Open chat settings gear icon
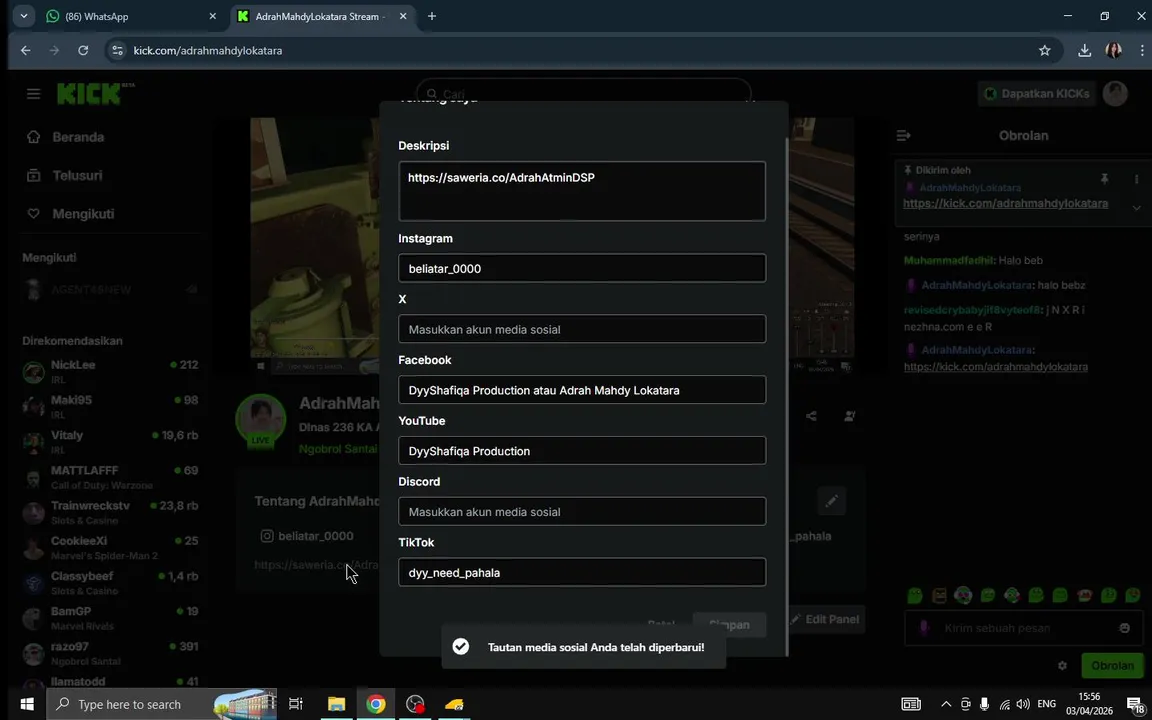1152x720 pixels. (x=1062, y=666)
